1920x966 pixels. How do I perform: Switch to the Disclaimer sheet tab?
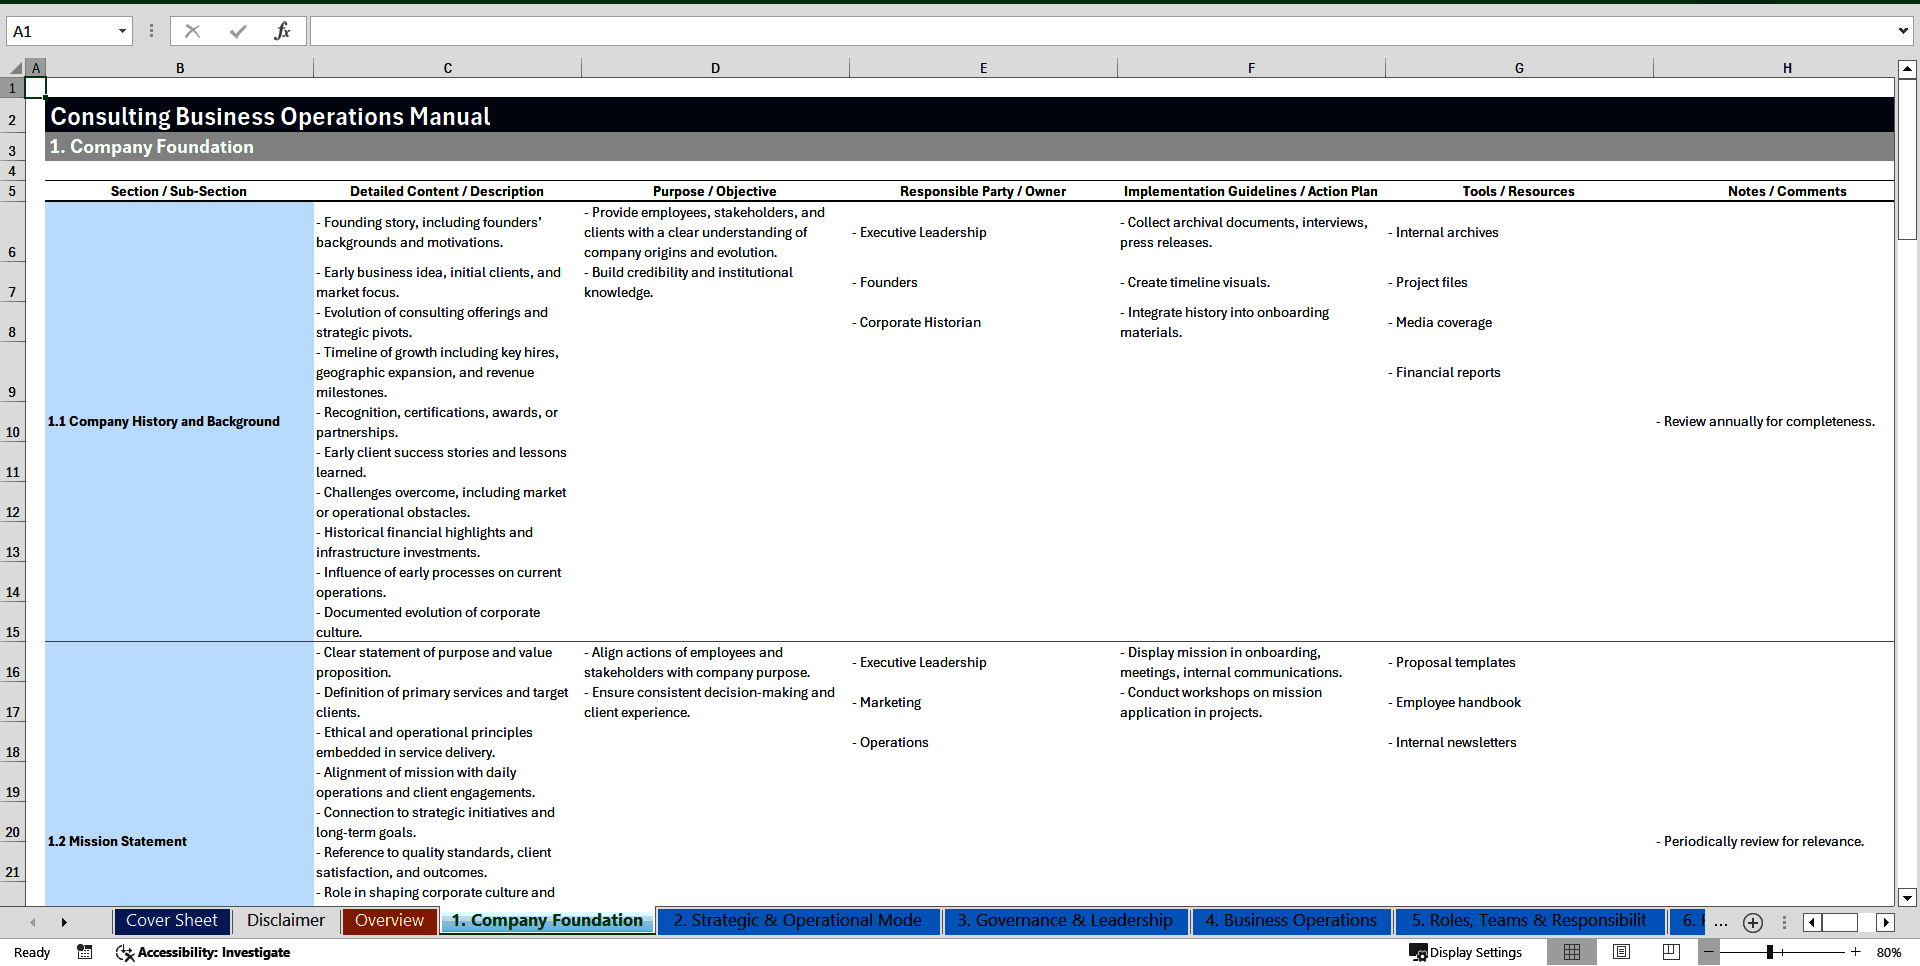click(x=285, y=921)
